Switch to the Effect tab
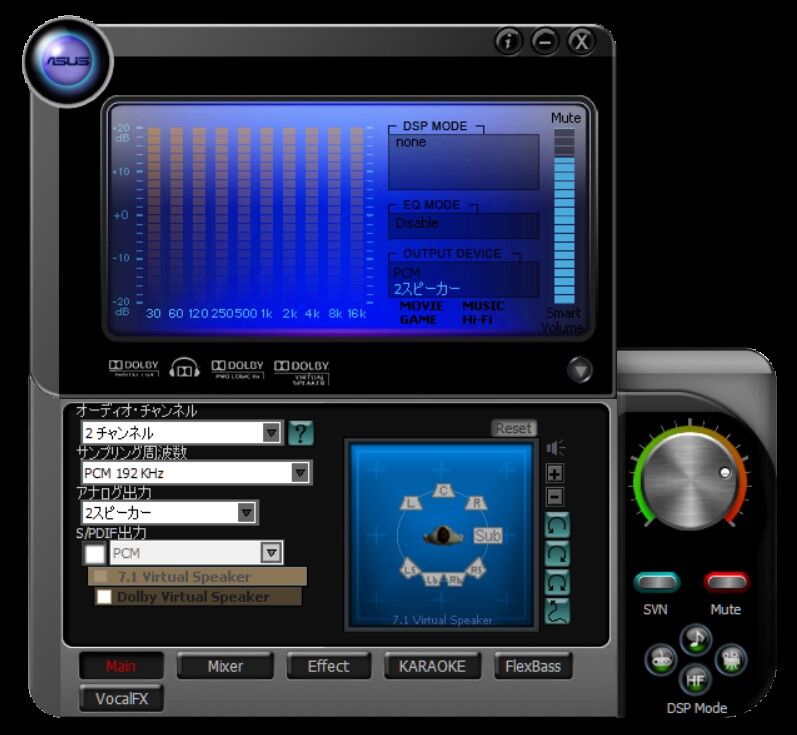 pyautogui.click(x=328, y=666)
